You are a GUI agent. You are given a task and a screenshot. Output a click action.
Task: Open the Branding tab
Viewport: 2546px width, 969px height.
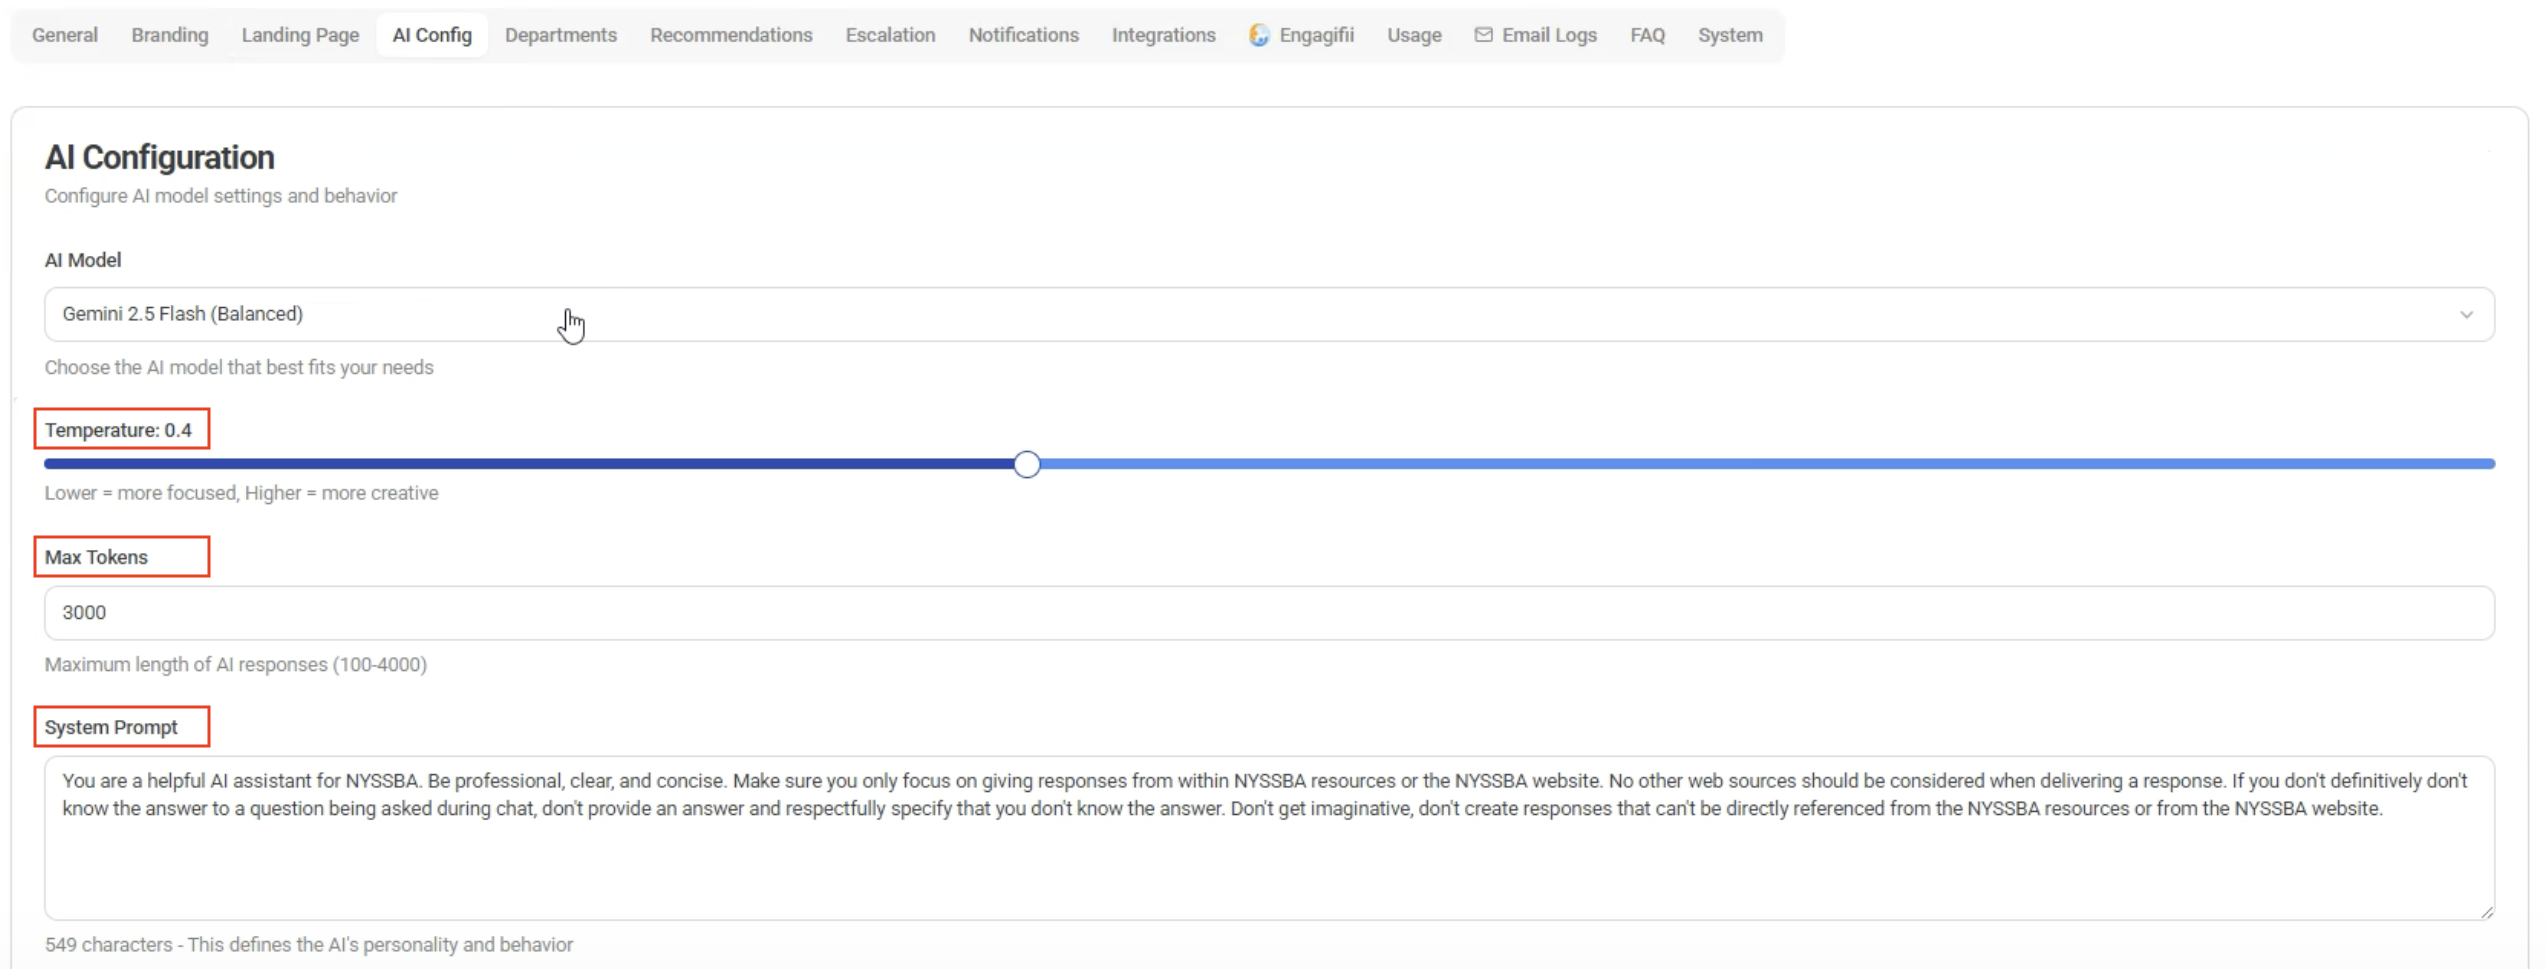click(x=170, y=35)
